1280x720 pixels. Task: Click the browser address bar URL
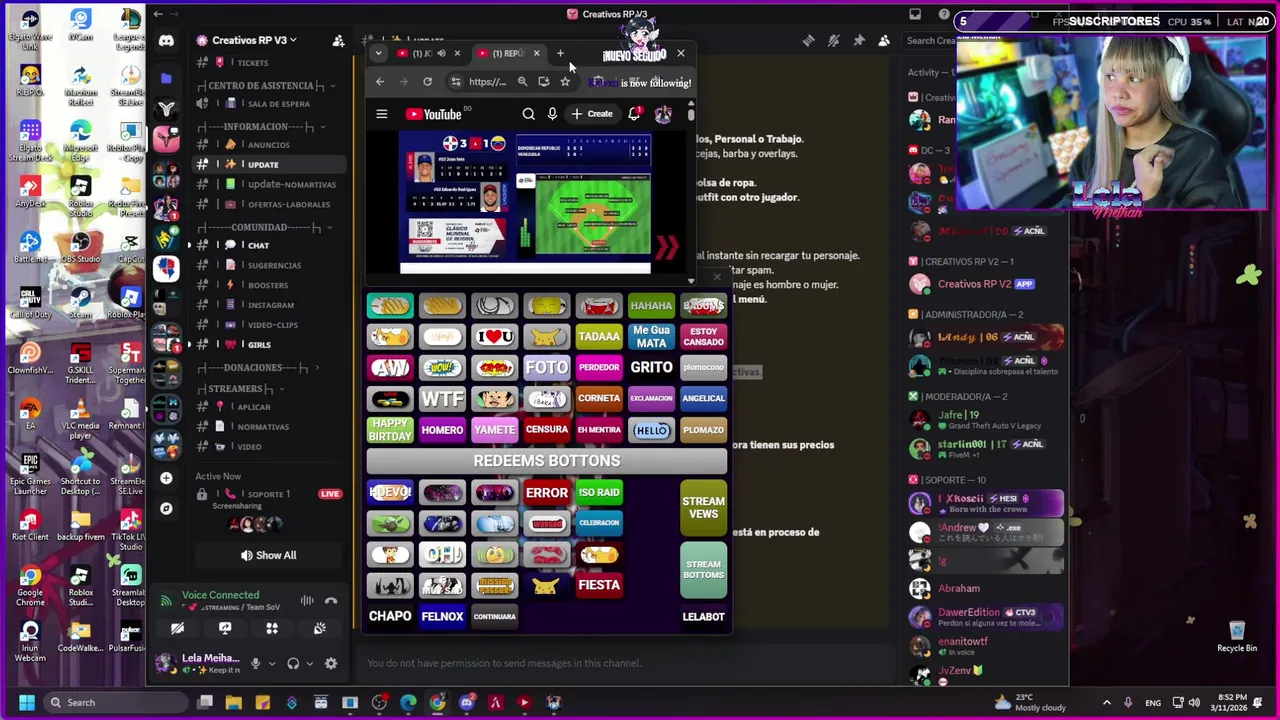tap(487, 82)
